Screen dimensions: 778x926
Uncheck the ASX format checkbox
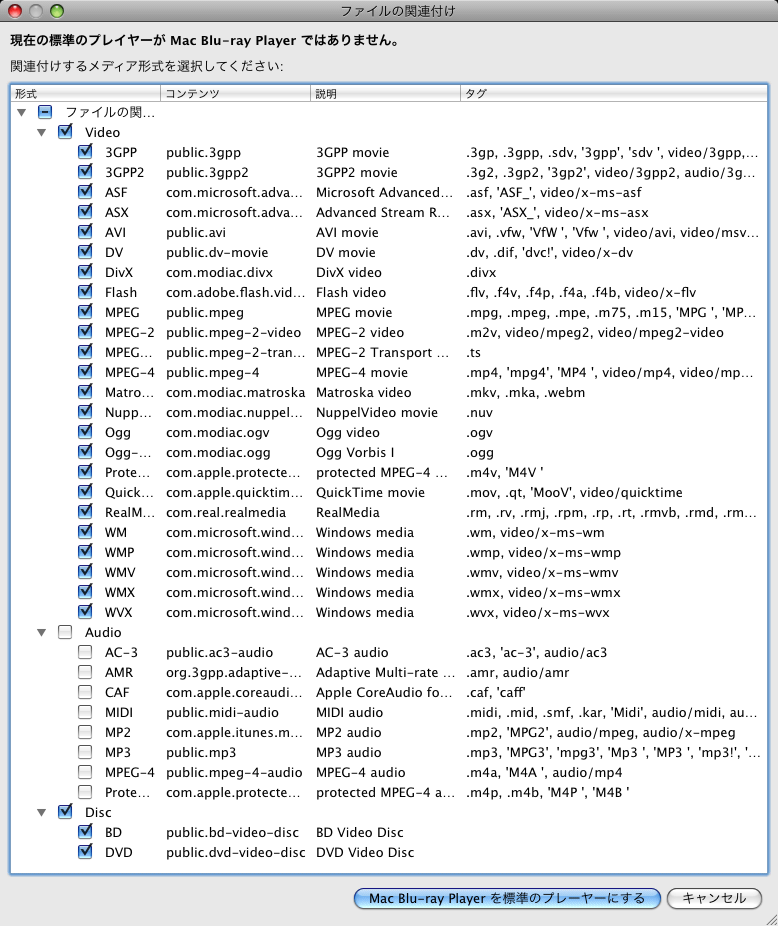tap(85, 211)
